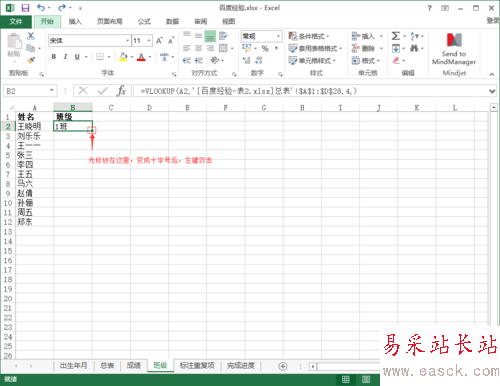Increase indent in alignment group
500x386 pixels.
point(199,60)
